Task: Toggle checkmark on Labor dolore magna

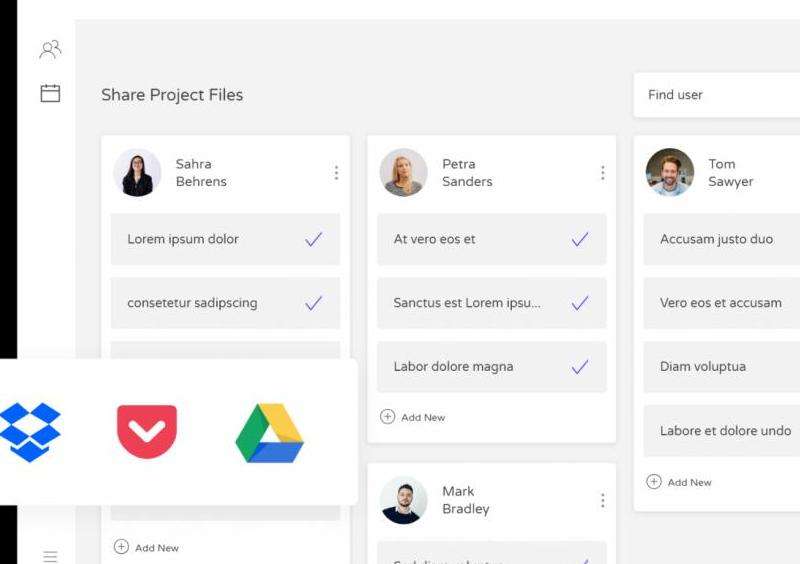Action: (580, 366)
